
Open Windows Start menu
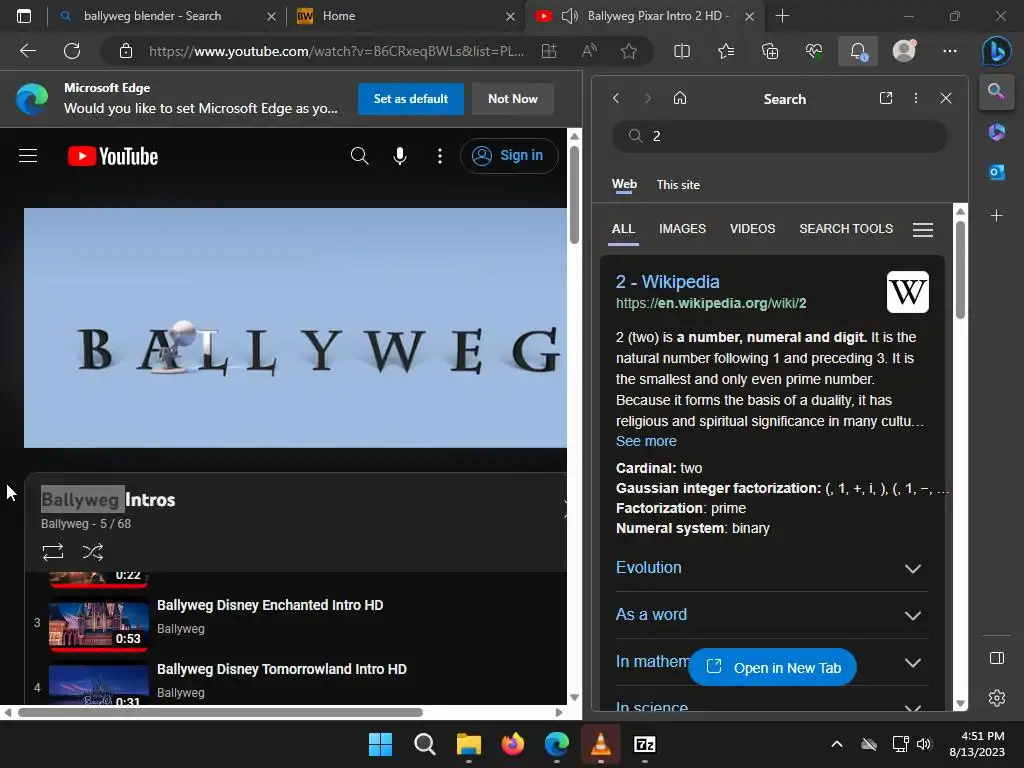tap(380, 744)
